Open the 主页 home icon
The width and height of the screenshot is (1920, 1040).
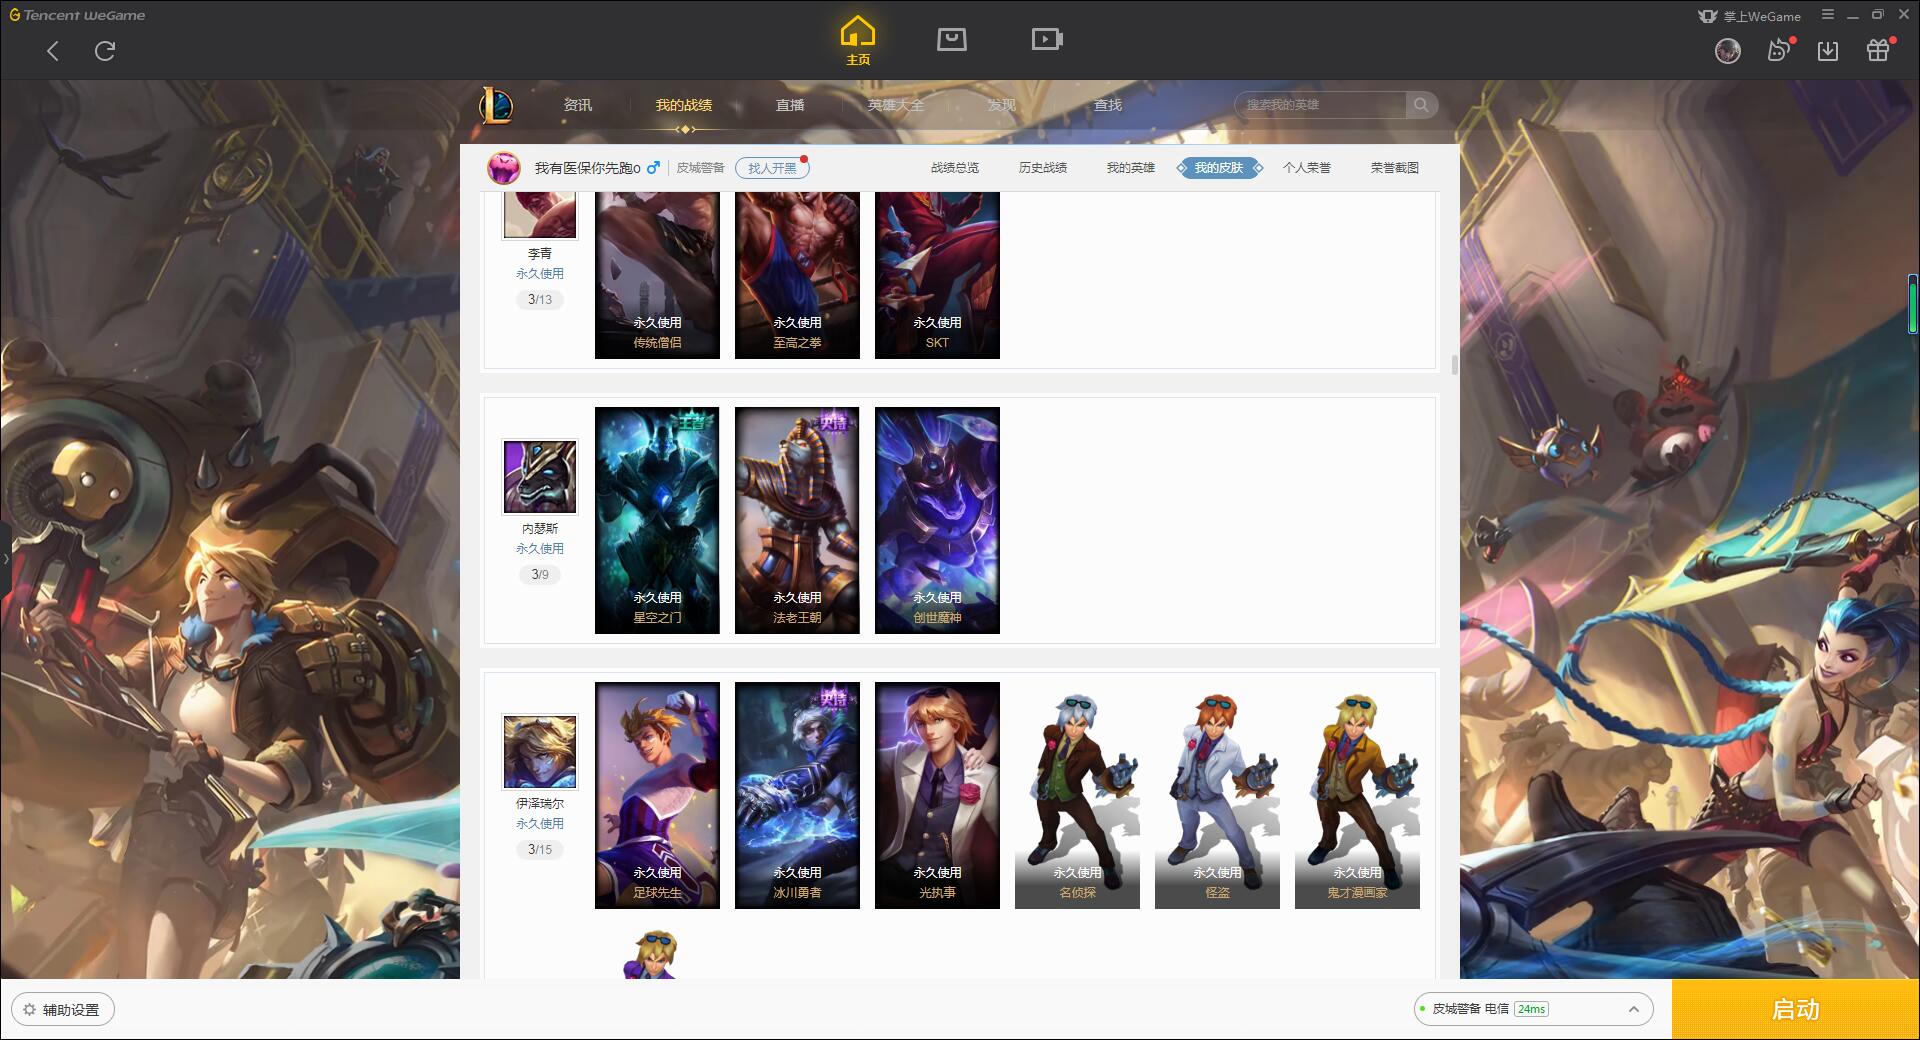858,41
